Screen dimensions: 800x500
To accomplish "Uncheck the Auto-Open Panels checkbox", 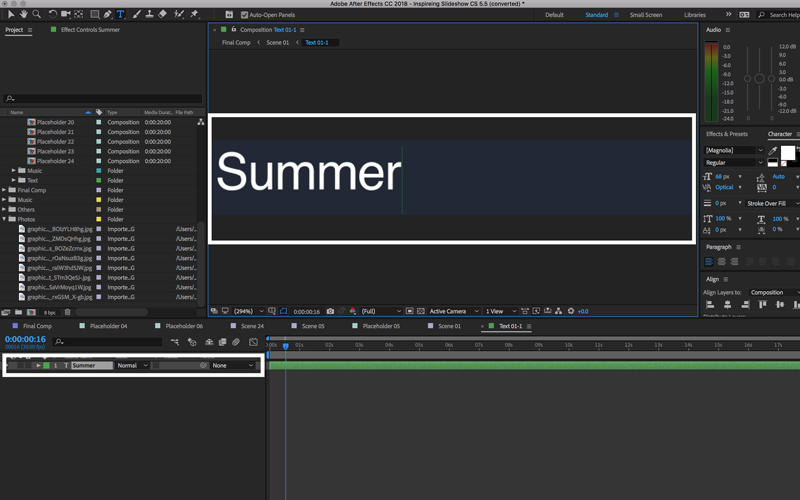I will click(244, 15).
